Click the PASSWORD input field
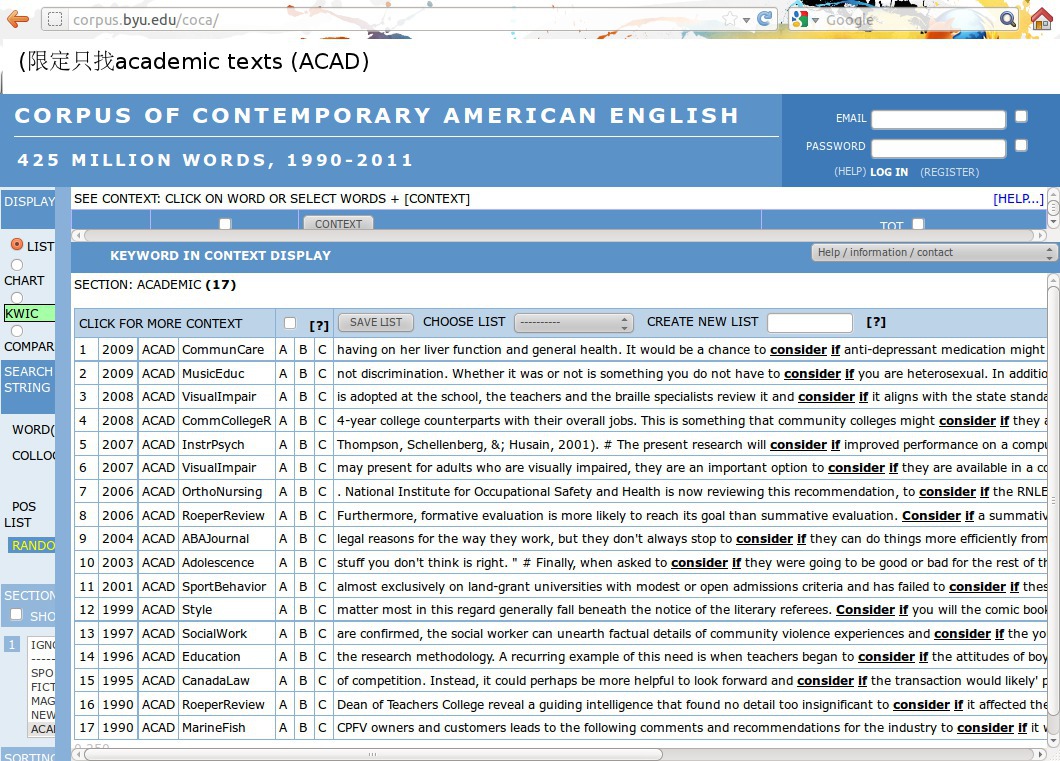This screenshot has height=761, width=1060. click(938, 147)
